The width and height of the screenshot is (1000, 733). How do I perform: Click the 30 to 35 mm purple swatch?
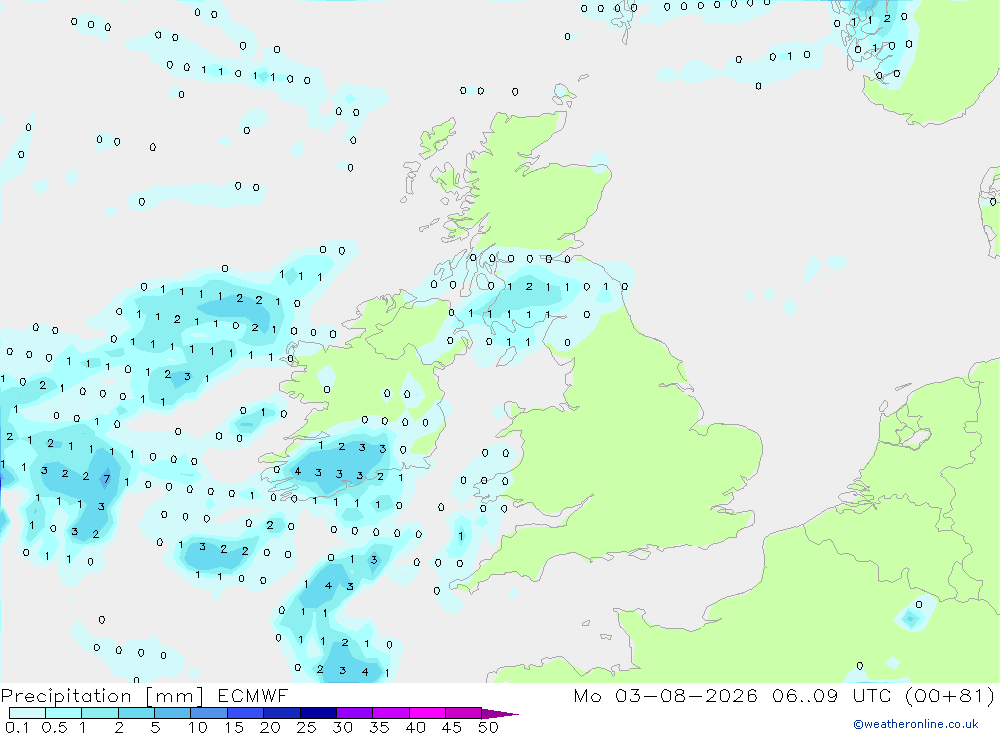(x=355, y=713)
